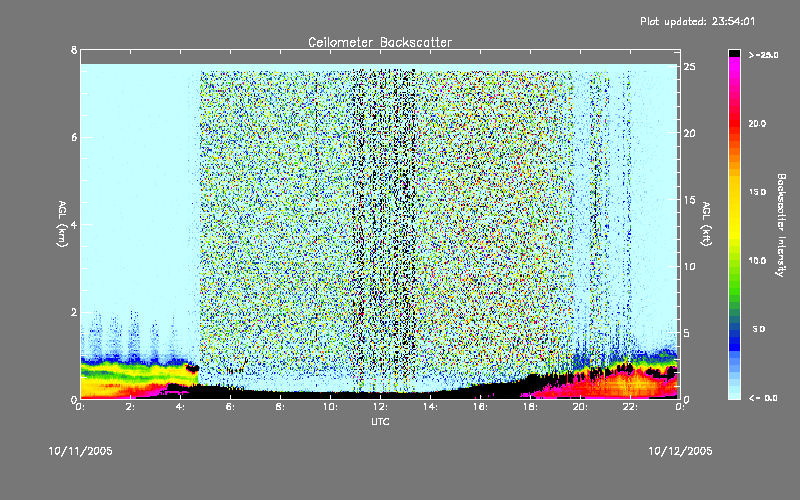Viewport: 800px width, 500px height.
Task: Click the '6' km tick label
Action: [x=74, y=137]
